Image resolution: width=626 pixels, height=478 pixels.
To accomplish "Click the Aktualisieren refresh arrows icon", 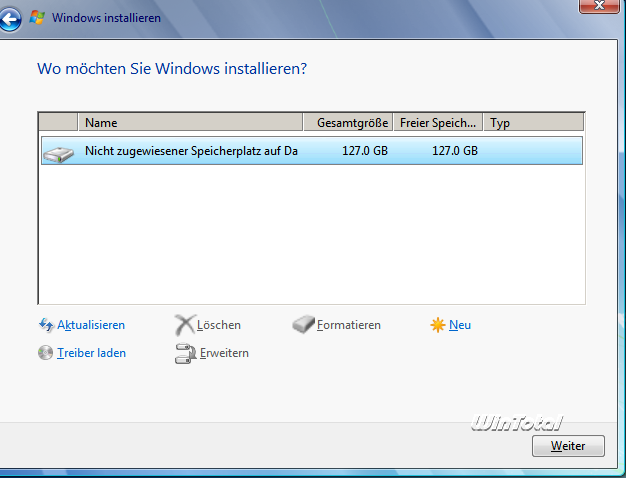I will 46,325.
